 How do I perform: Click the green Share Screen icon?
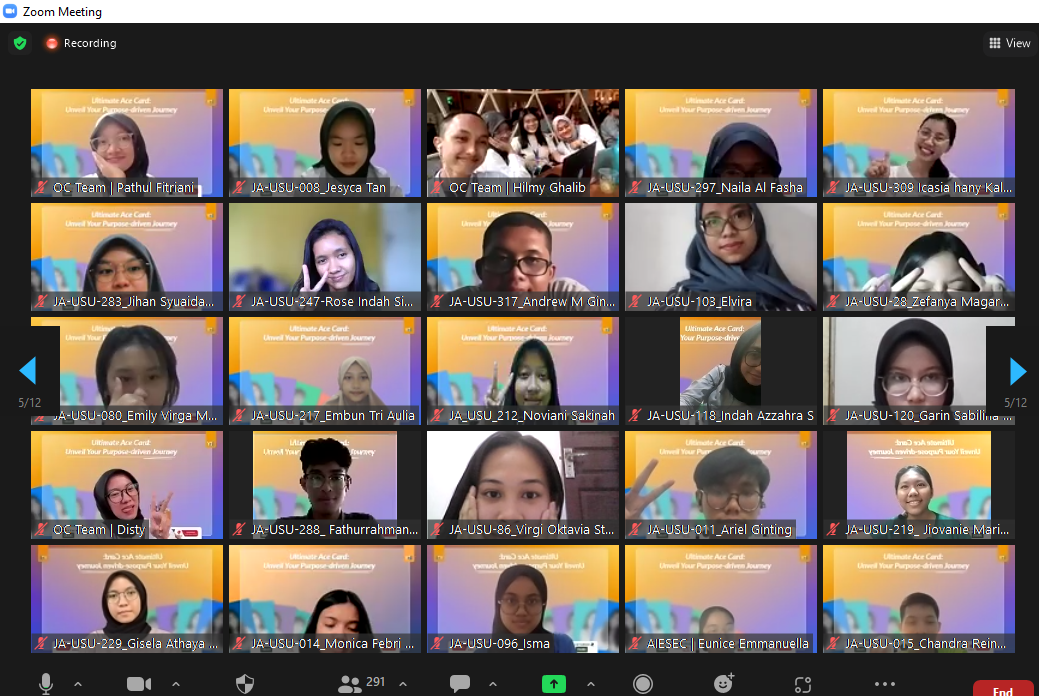coord(553,684)
